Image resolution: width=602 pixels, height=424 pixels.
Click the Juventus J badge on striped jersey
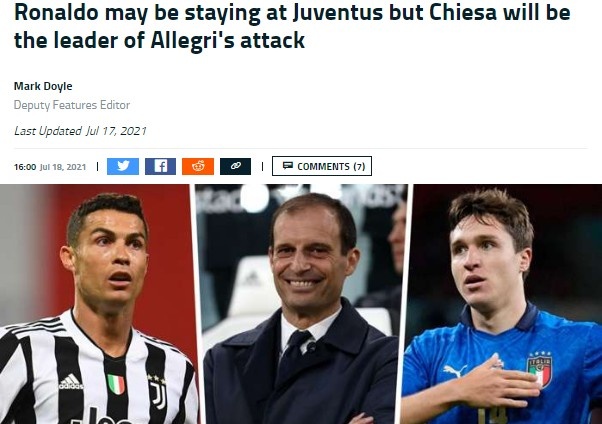pyautogui.click(x=159, y=393)
